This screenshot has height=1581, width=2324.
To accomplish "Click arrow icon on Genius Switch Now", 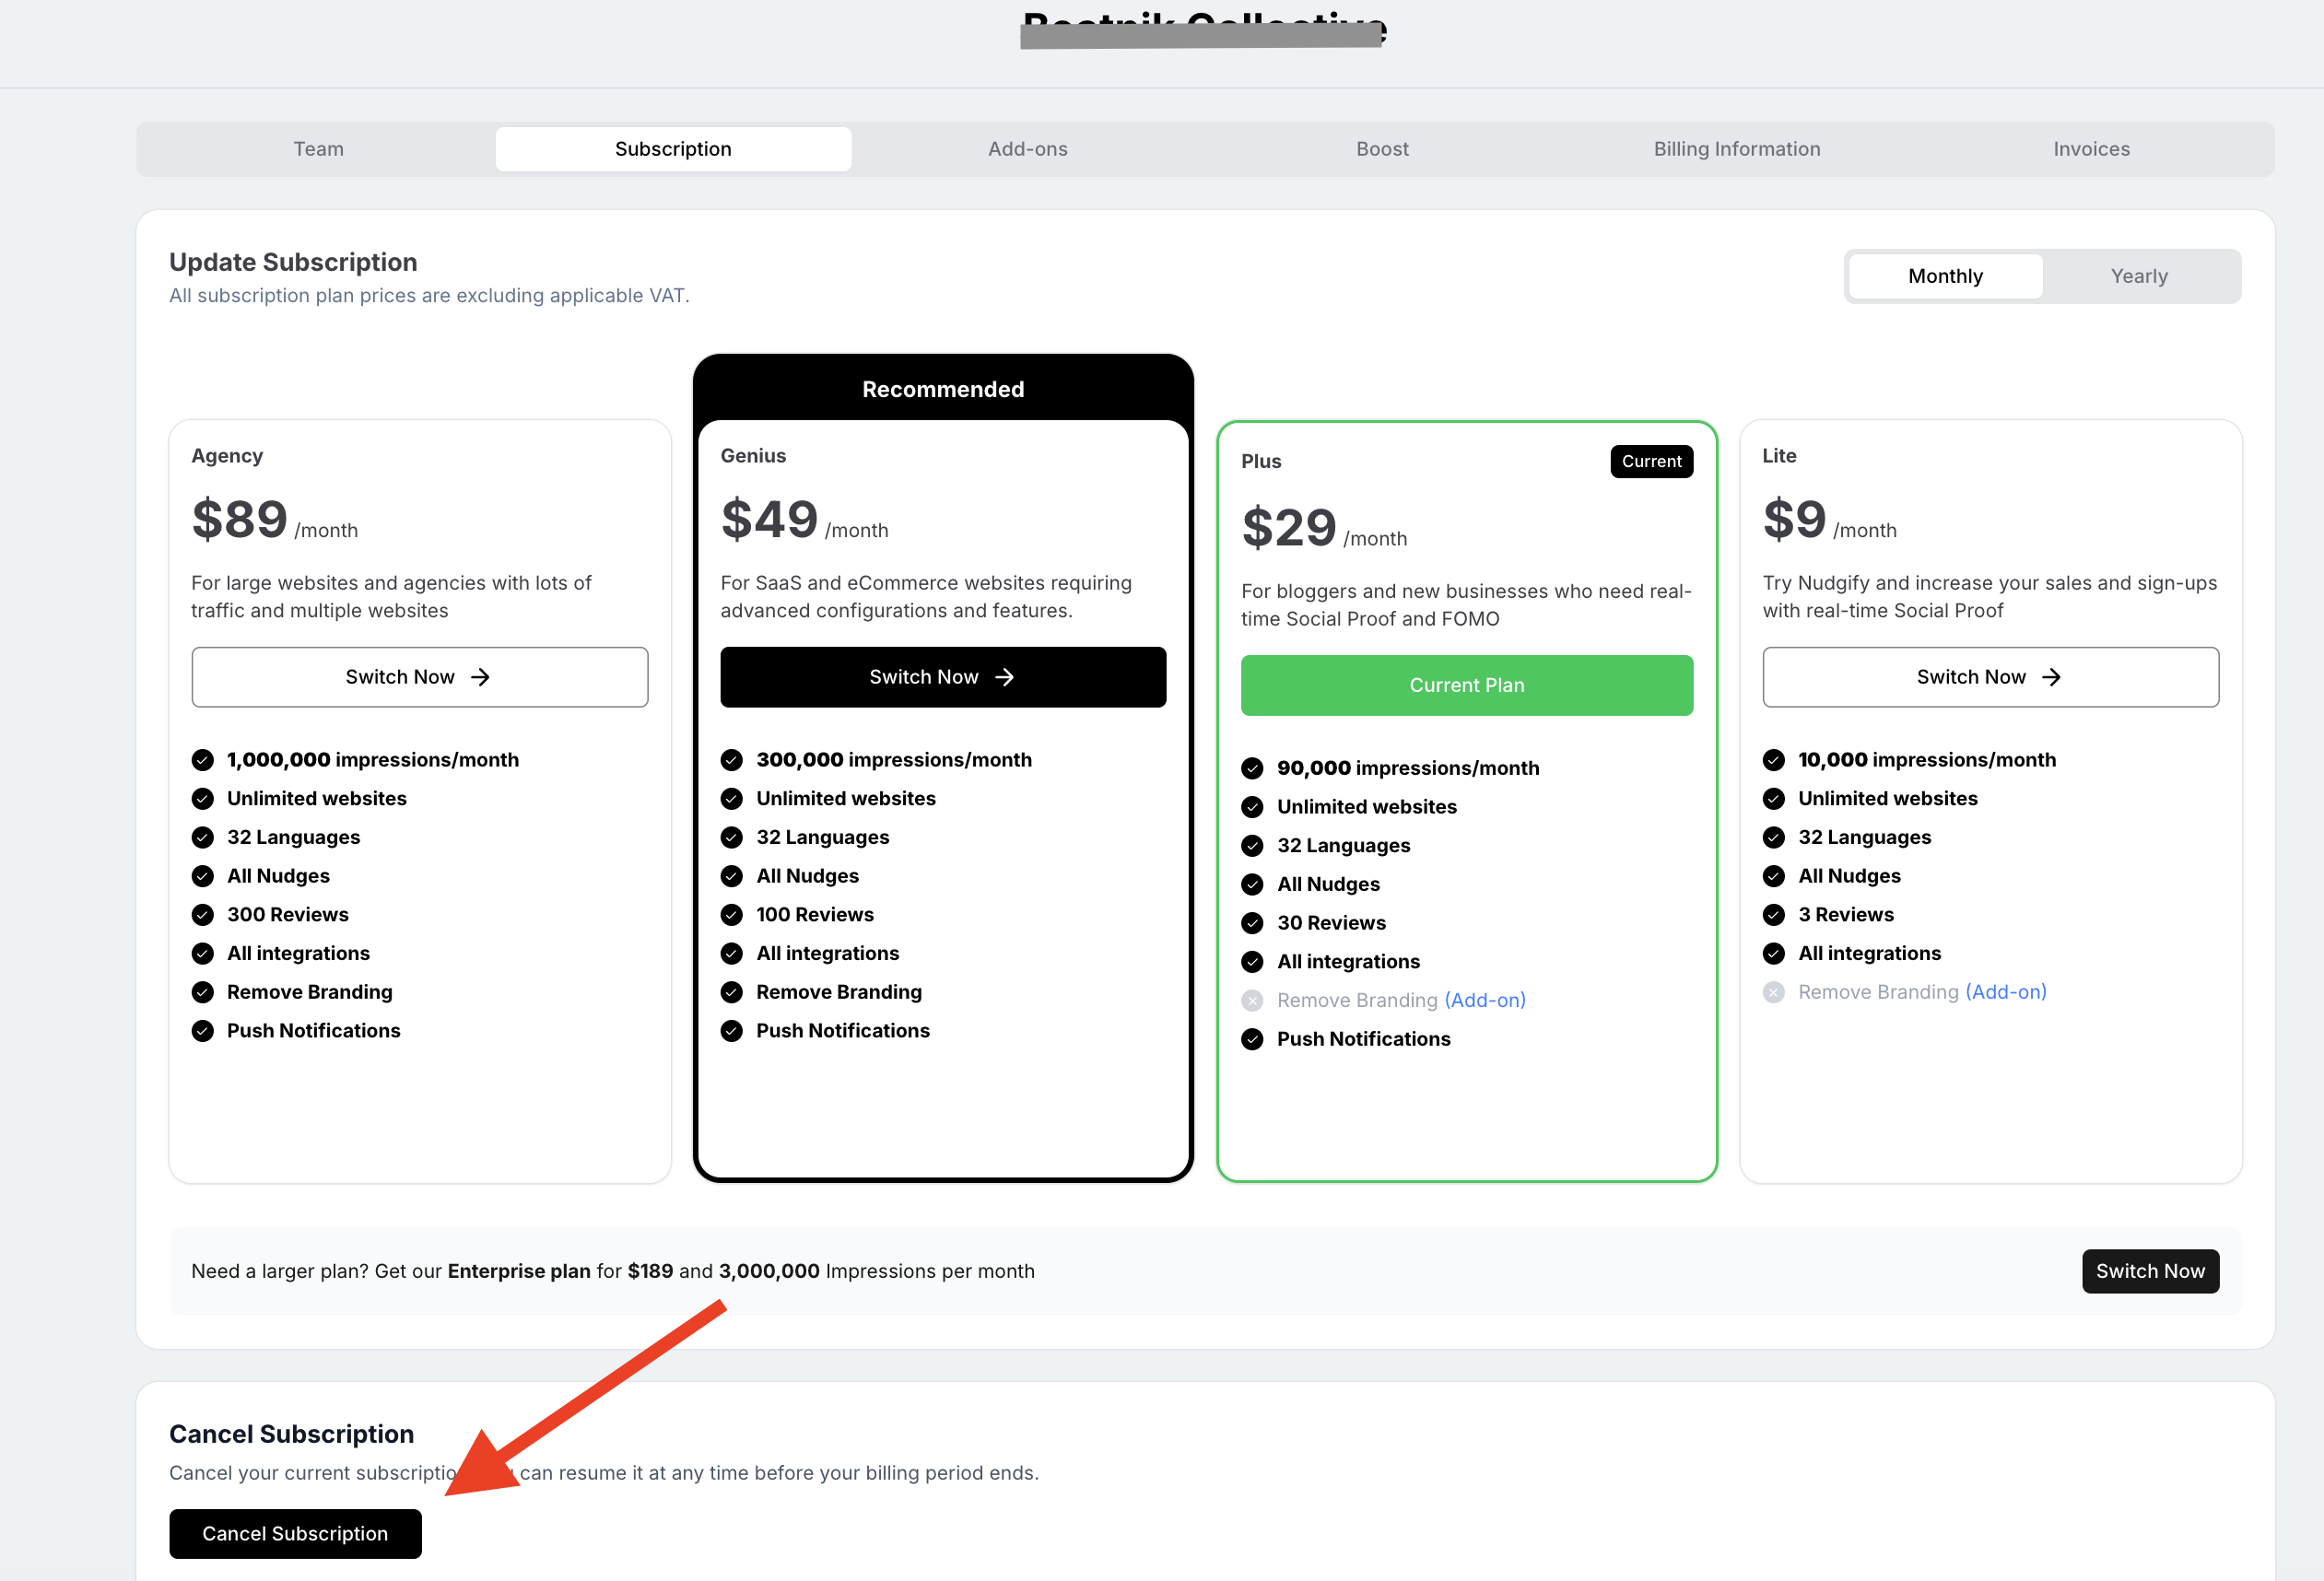I will click(x=1004, y=677).
